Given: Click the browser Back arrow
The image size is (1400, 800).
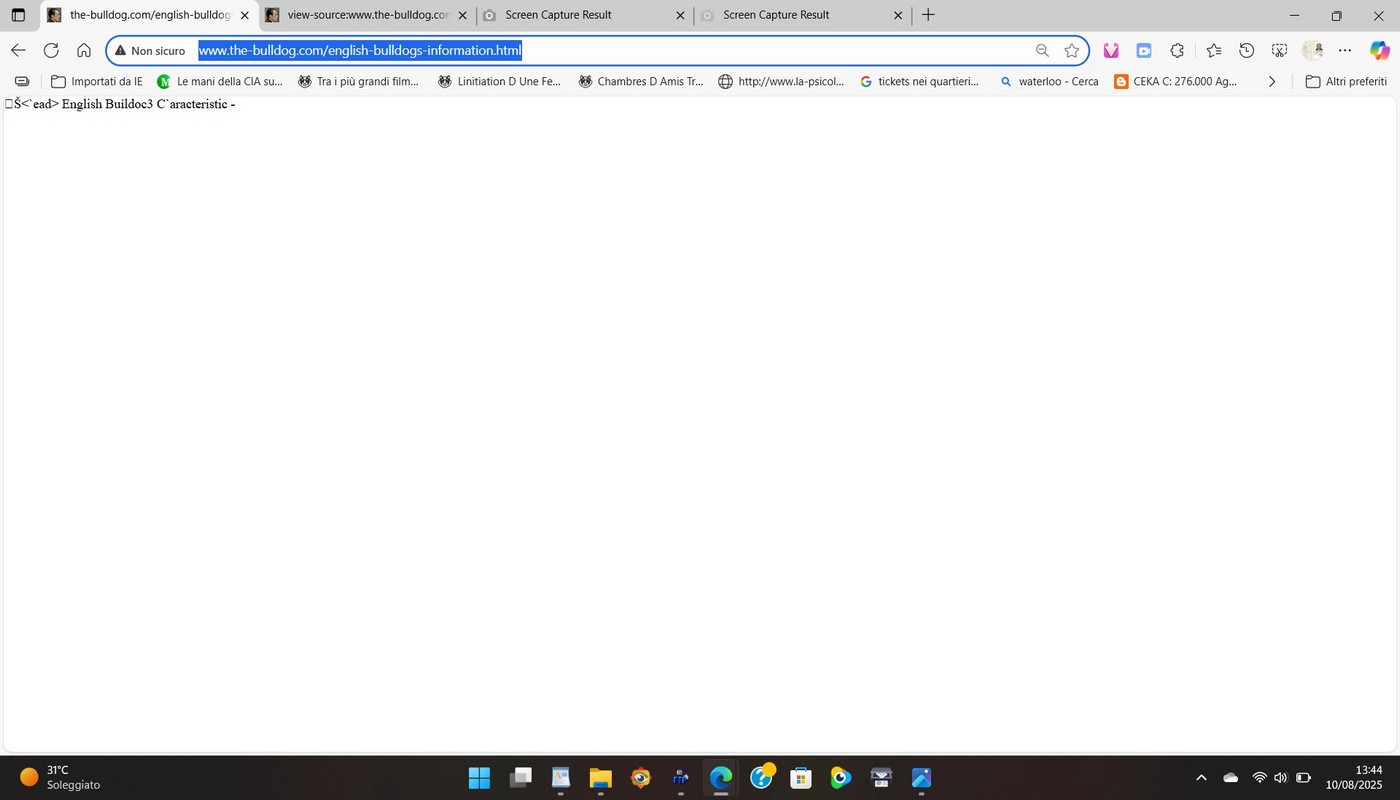Looking at the screenshot, I should pyautogui.click(x=18, y=50).
